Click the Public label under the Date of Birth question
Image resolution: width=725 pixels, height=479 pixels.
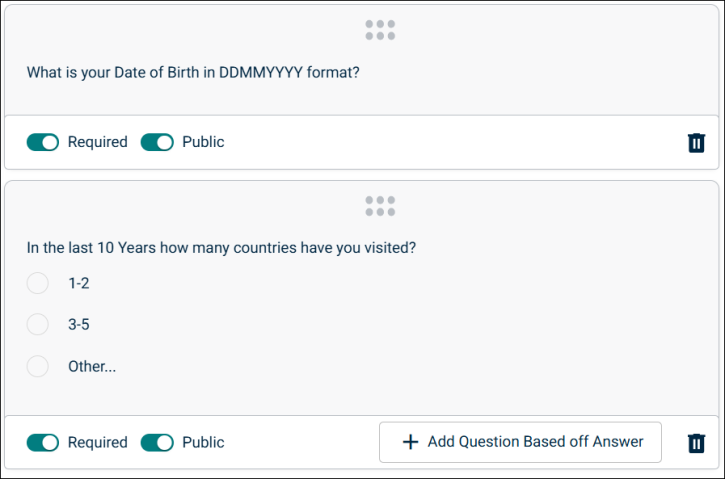pos(203,142)
